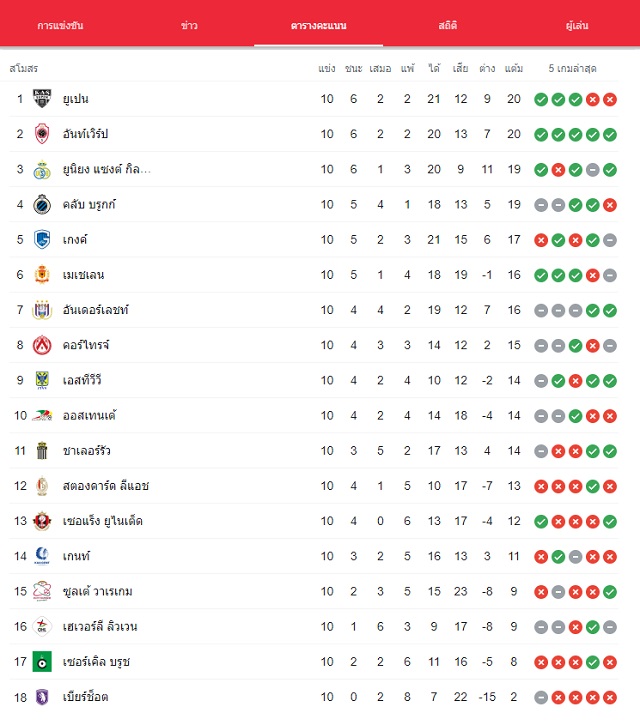Viewport: 640px width, 725px height.
Task: Click the เบียร์ช็อต purple crest icon
Action: pyautogui.click(x=42, y=697)
